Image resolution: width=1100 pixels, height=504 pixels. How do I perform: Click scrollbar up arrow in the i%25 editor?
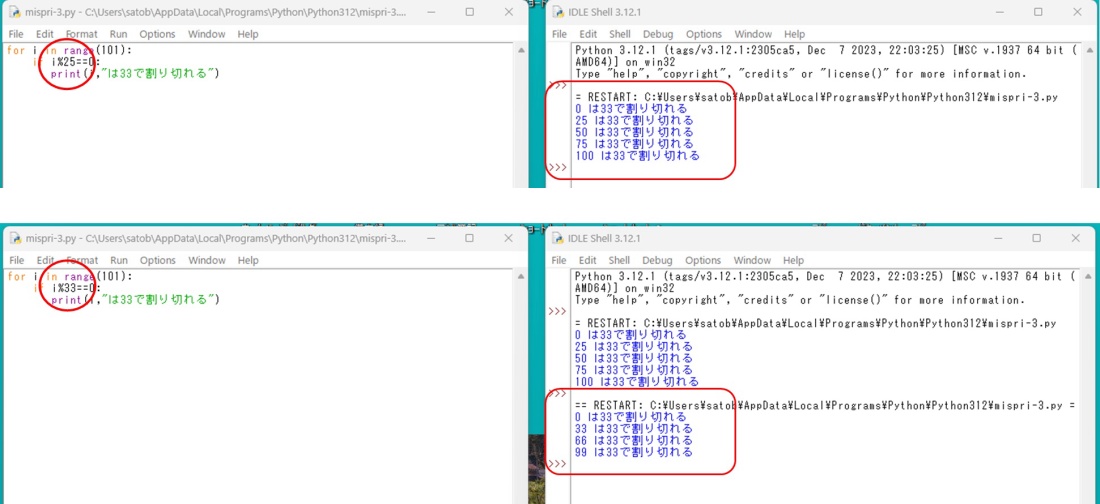pos(521,50)
